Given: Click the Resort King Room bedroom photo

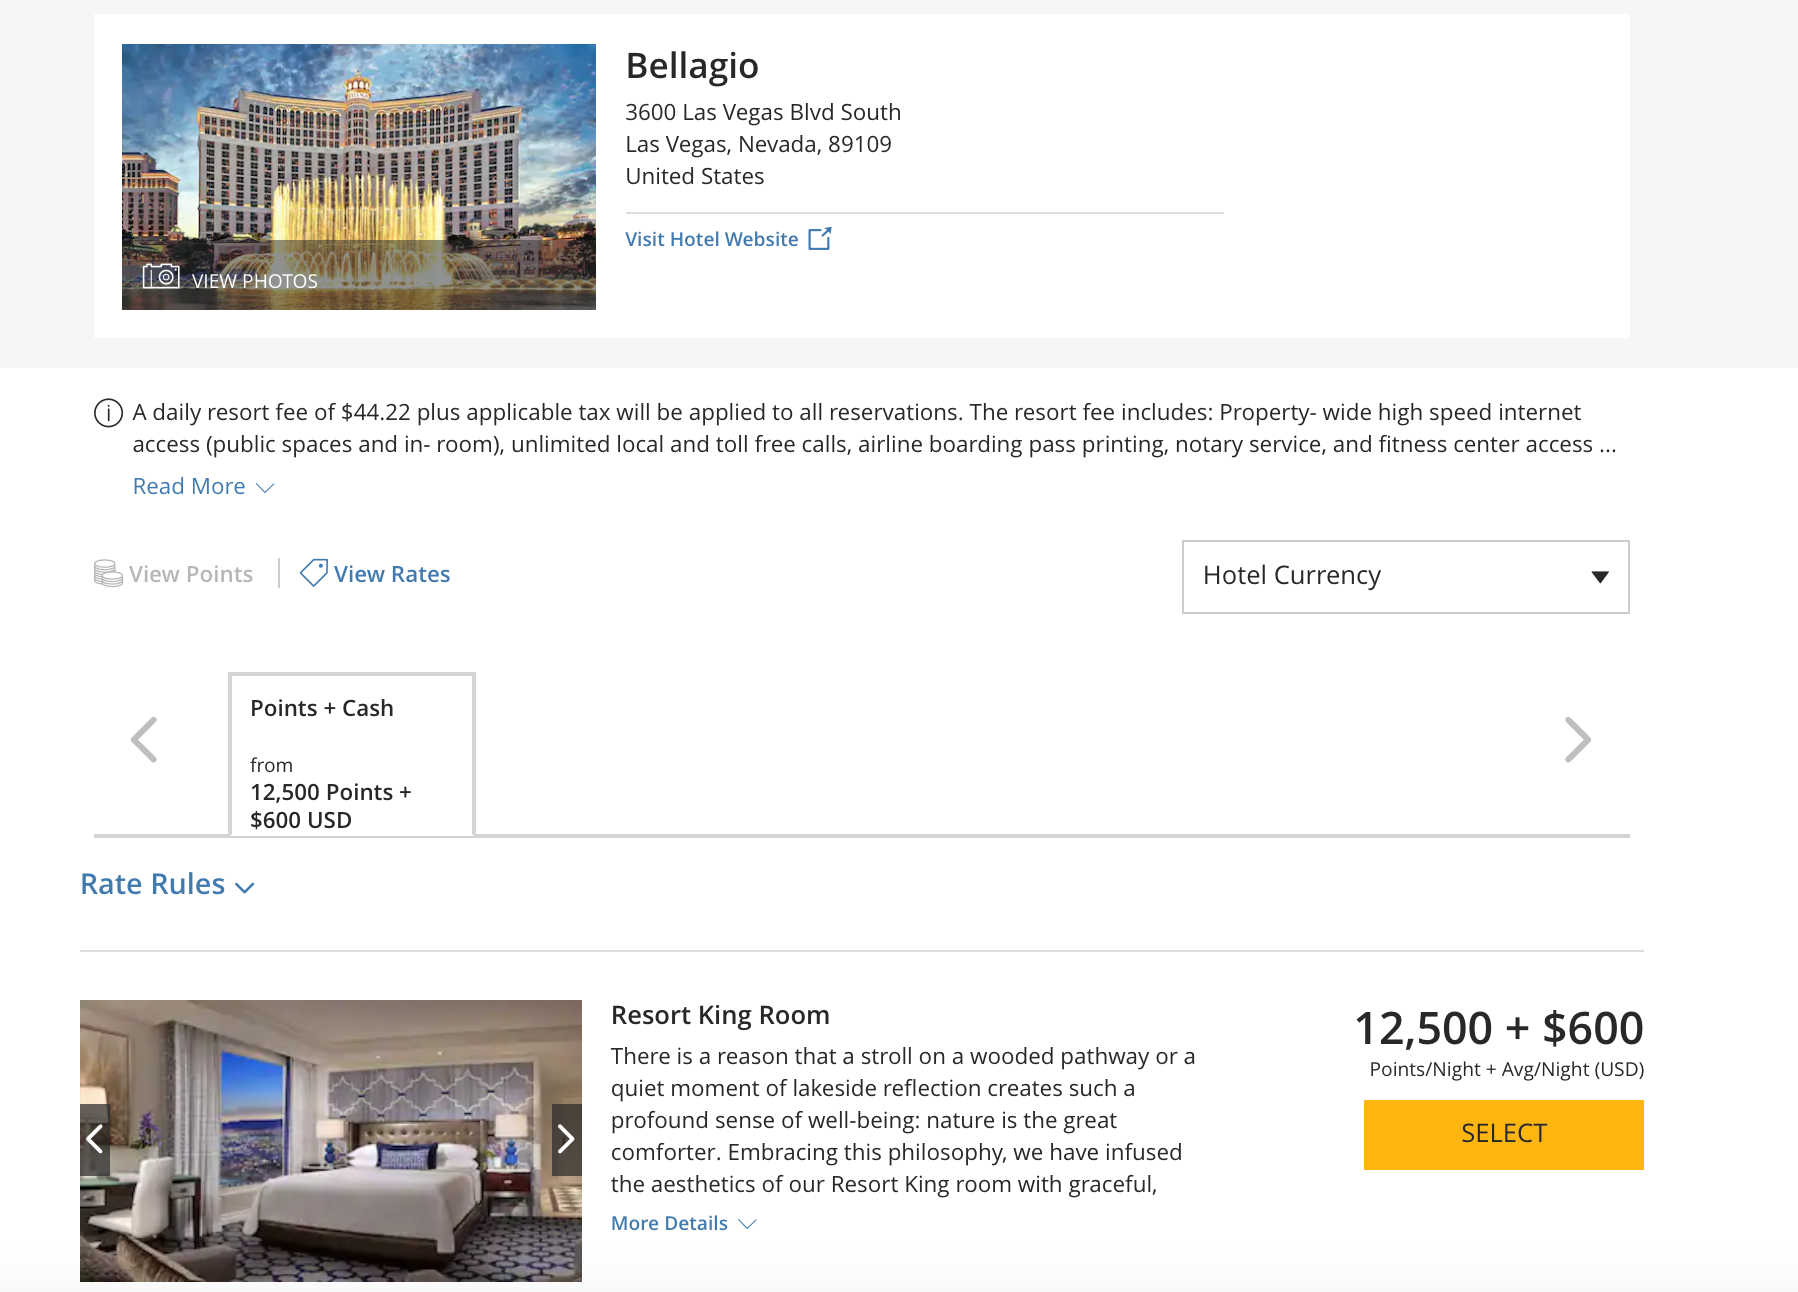Looking at the screenshot, I should point(330,1180).
